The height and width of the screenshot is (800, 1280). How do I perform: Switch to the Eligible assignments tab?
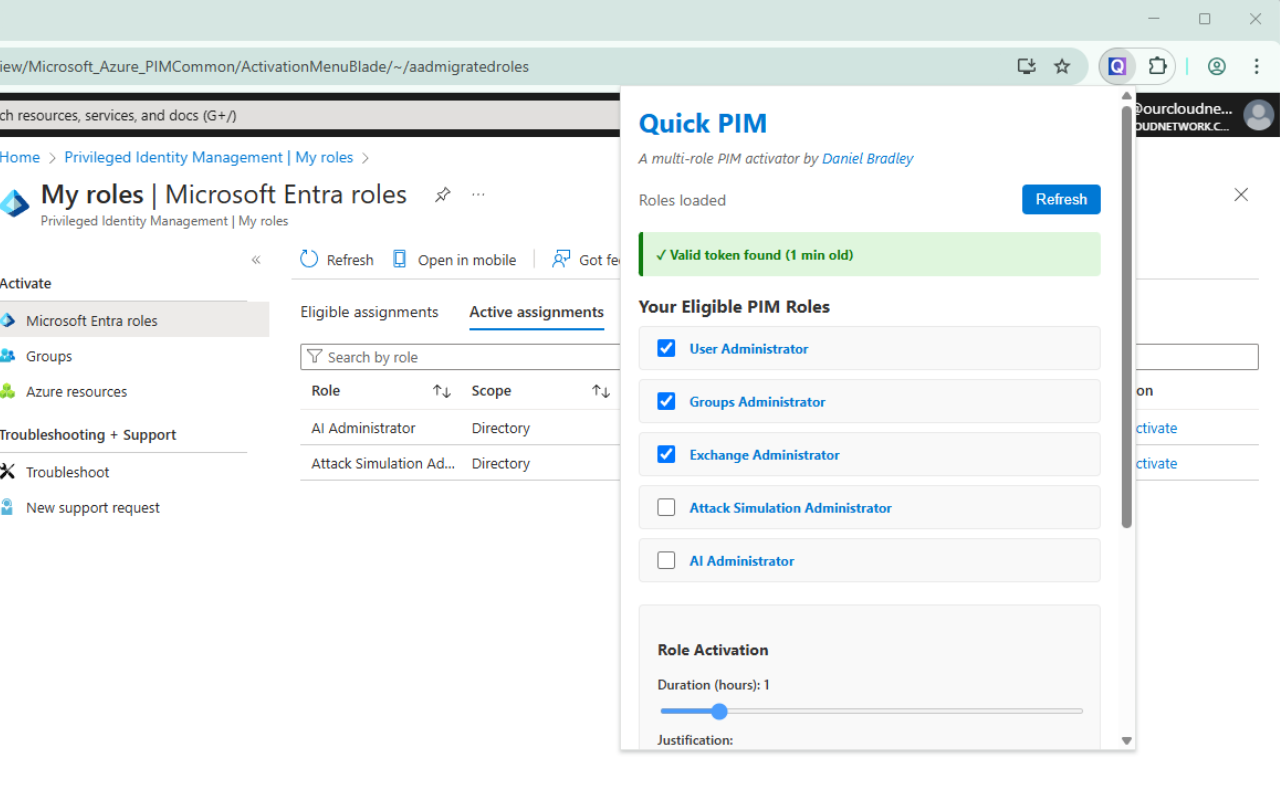point(369,312)
